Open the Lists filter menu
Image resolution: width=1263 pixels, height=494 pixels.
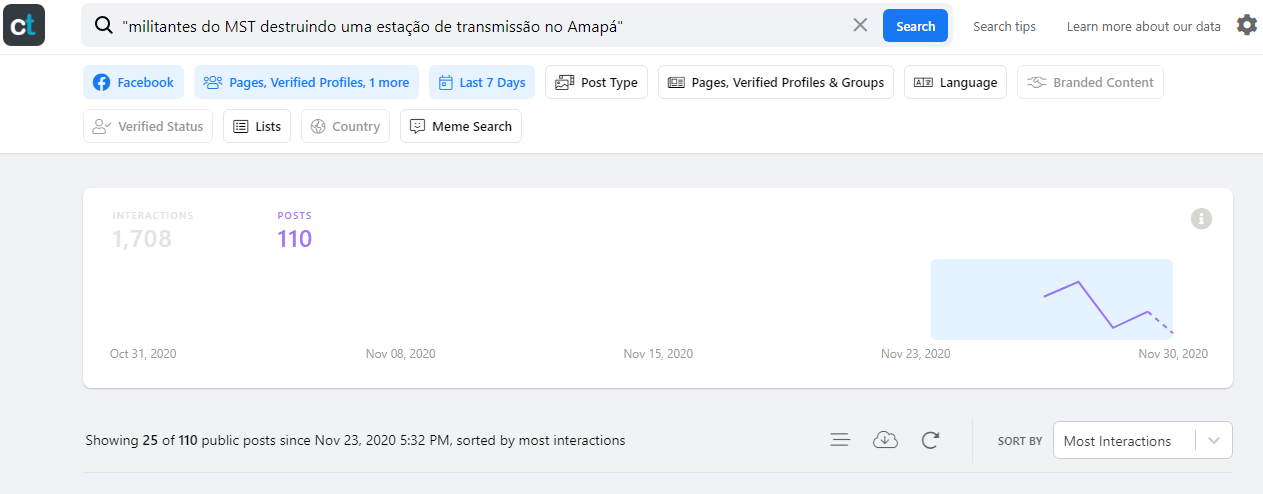pyautogui.click(x=257, y=126)
